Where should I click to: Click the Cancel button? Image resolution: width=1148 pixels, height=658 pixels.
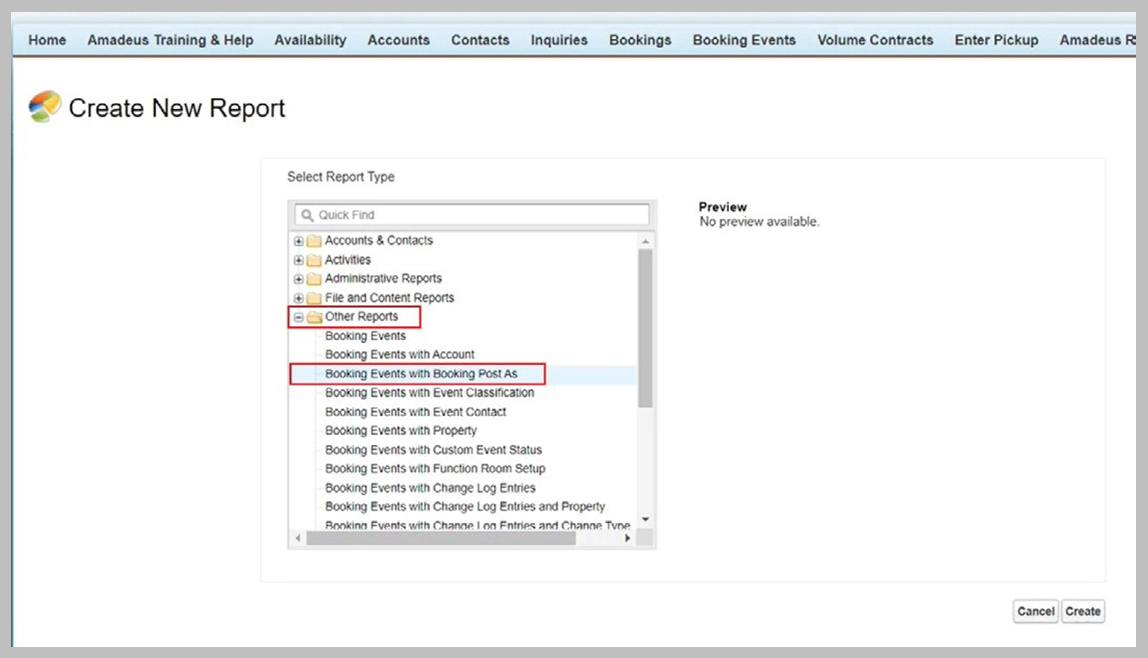click(1035, 611)
